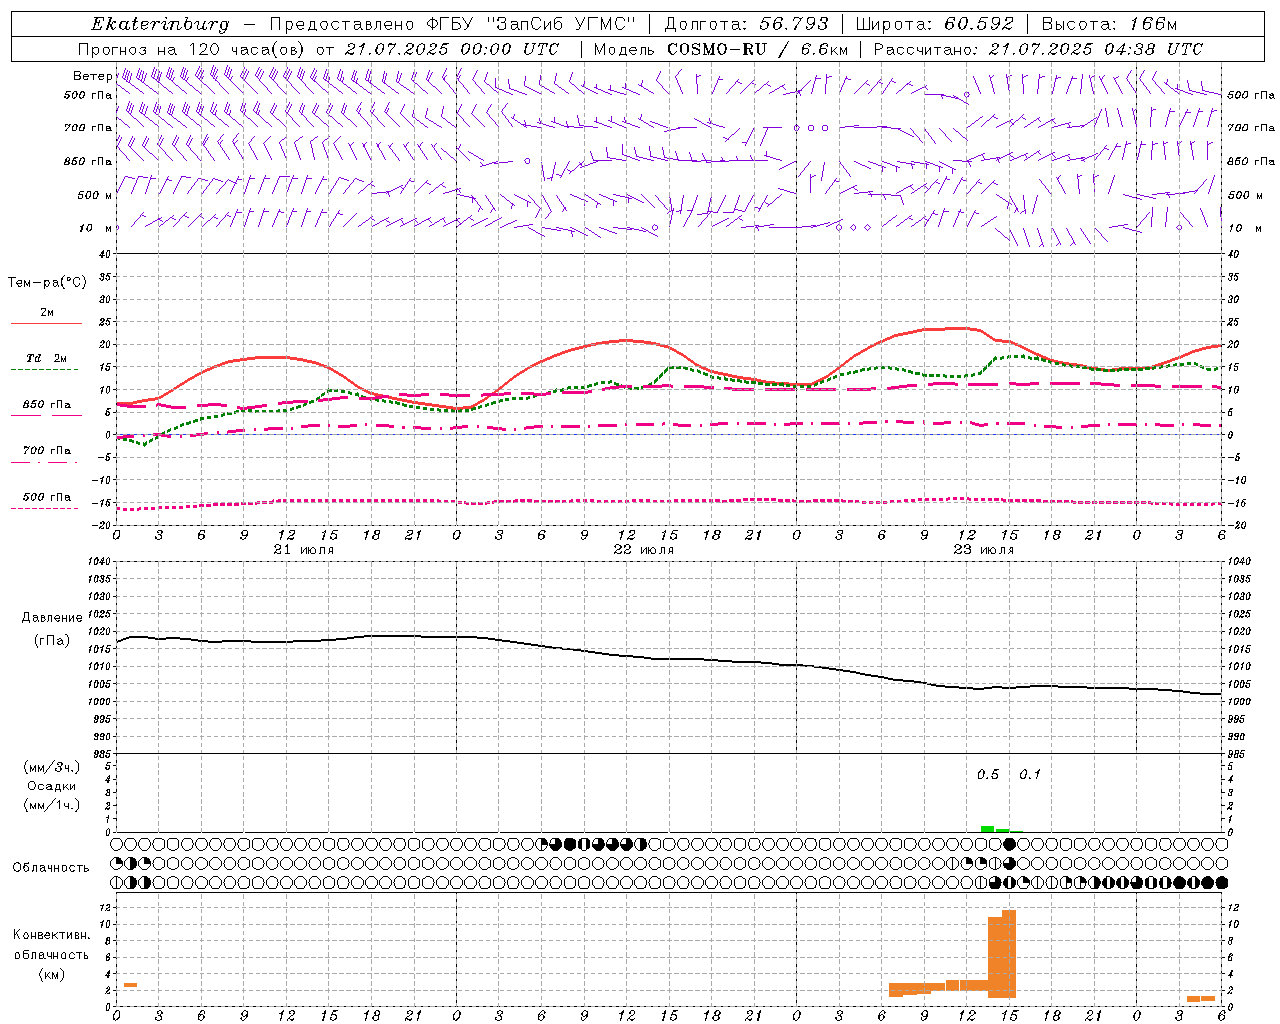Click the '(гПа)' unit under Давление
Screen dimensions: 1280x1024
(52, 640)
